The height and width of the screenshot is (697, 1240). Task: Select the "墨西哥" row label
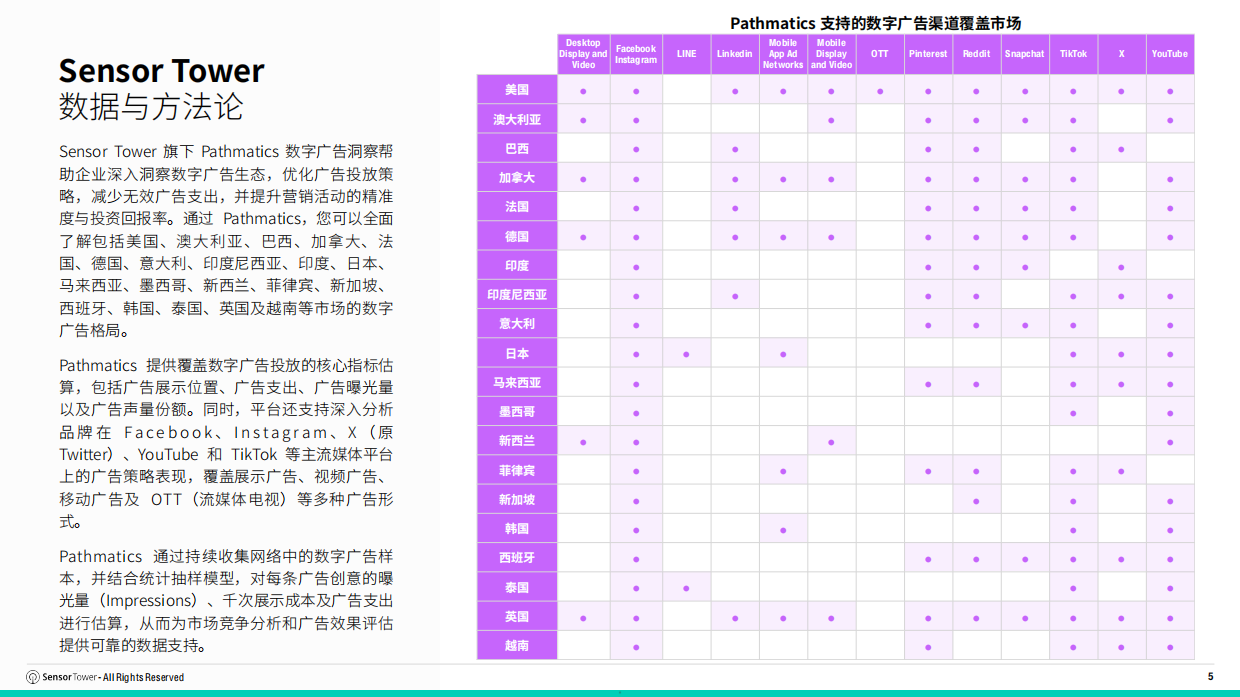pyautogui.click(x=517, y=412)
